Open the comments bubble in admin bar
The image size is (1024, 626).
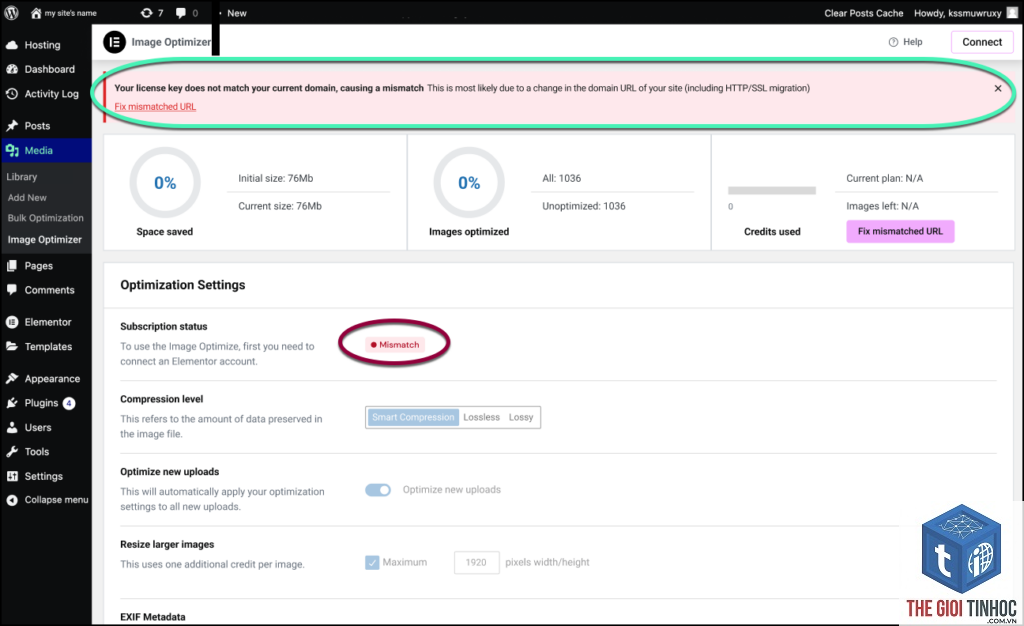point(181,12)
